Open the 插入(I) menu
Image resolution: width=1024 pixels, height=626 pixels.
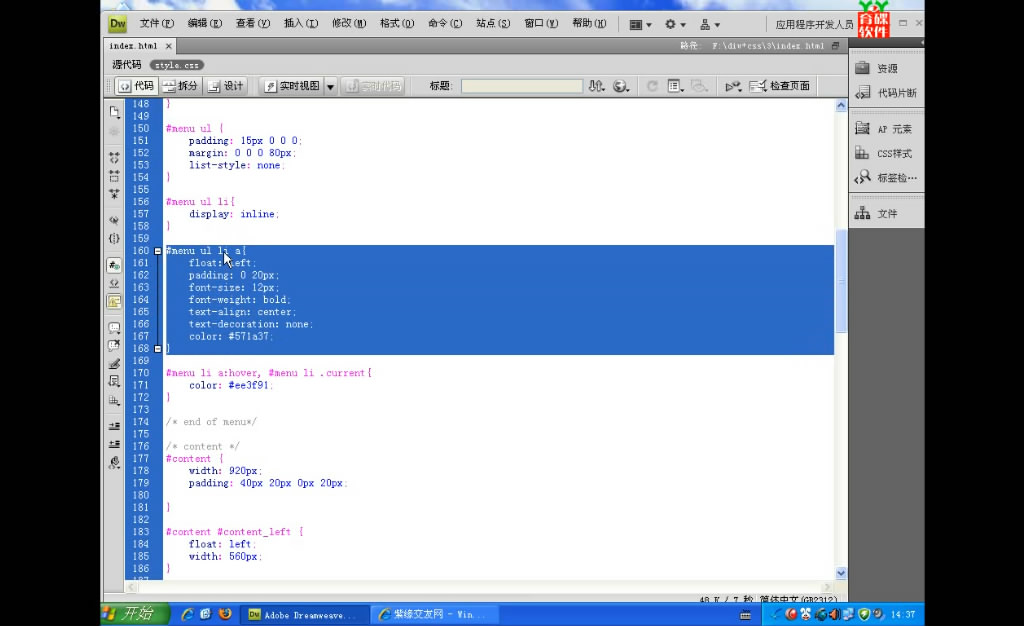pos(301,23)
